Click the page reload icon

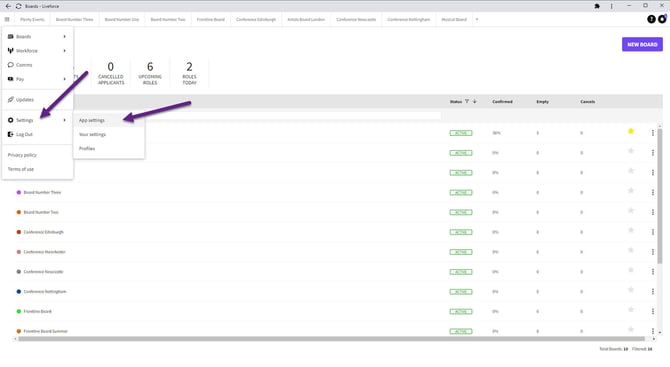click(18, 6)
